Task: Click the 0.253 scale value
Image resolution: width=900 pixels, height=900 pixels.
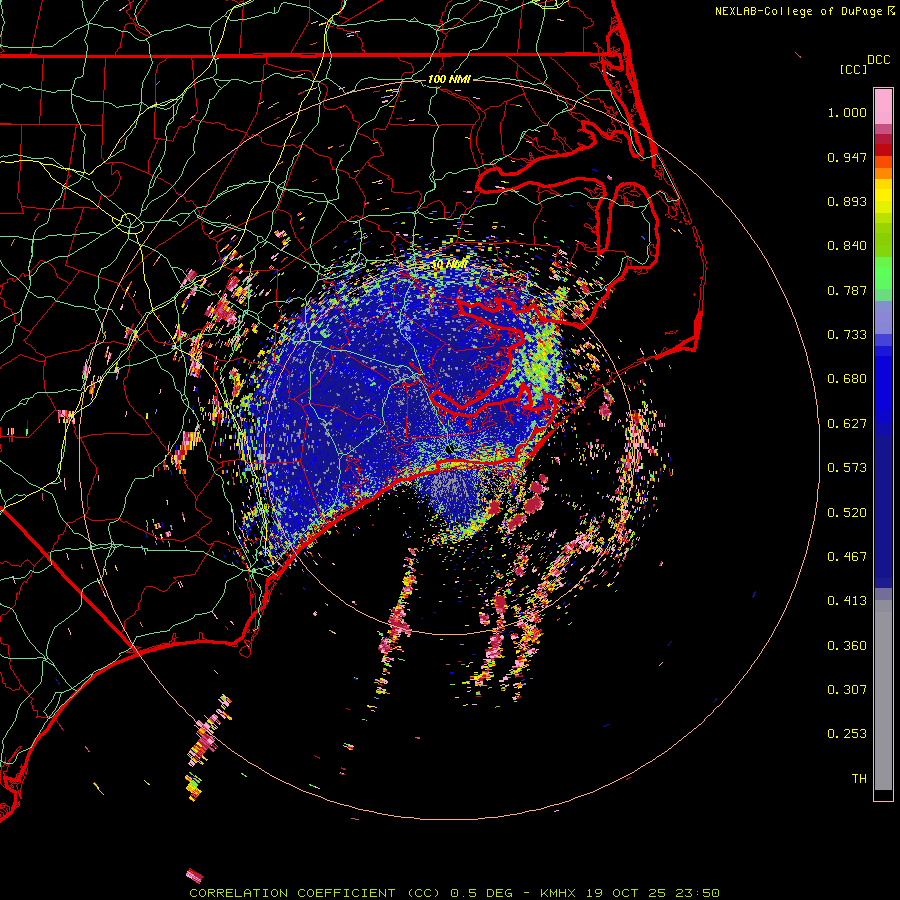Action: [x=847, y=734]
